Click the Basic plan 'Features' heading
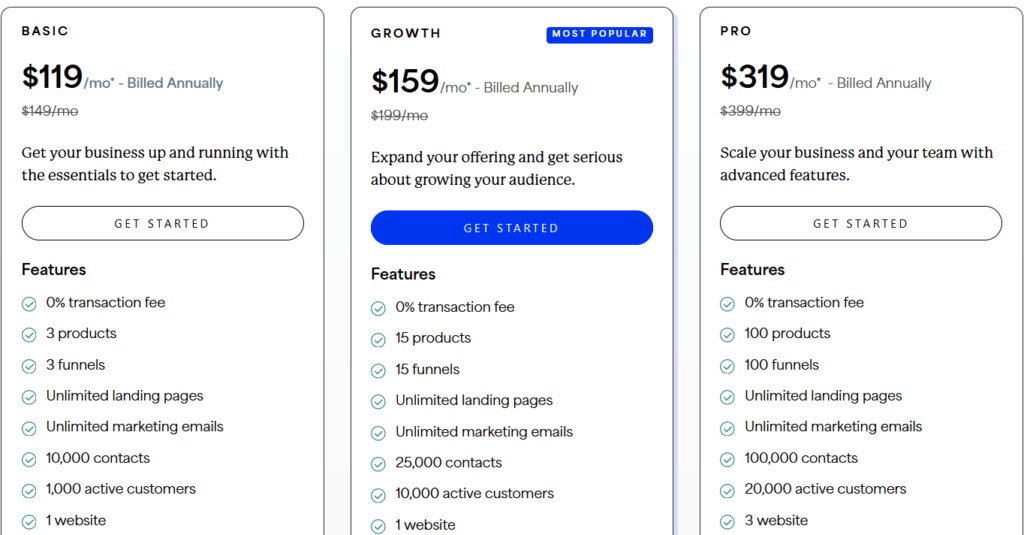The width and height of the screenshot is (1024, 535). click(x=54, y=270)
